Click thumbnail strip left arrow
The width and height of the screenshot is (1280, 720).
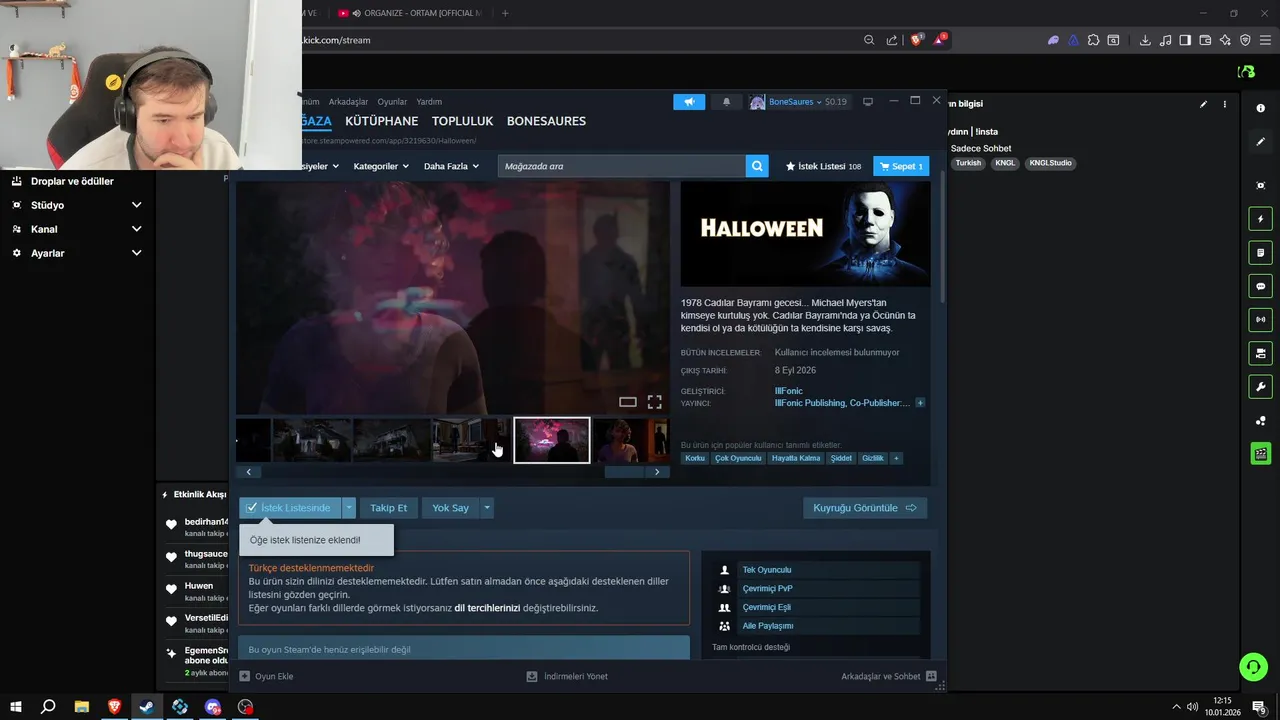coord(248,472)
